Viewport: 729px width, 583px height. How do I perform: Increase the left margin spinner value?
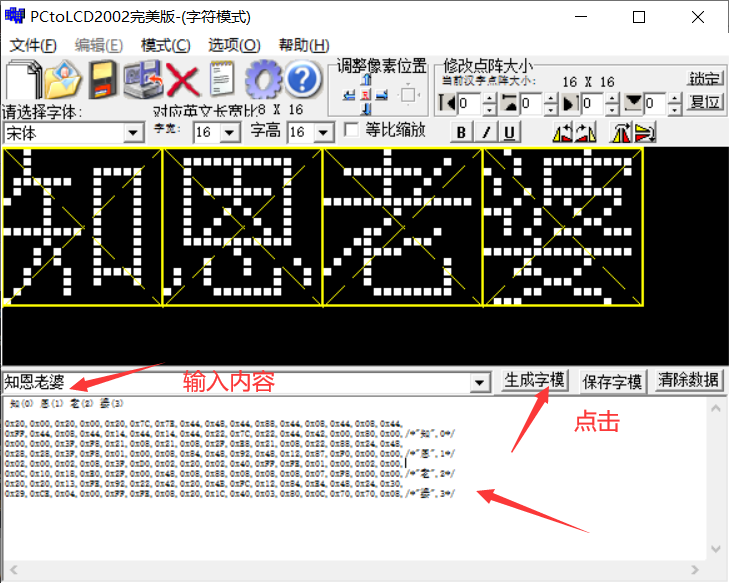[489, 98]
